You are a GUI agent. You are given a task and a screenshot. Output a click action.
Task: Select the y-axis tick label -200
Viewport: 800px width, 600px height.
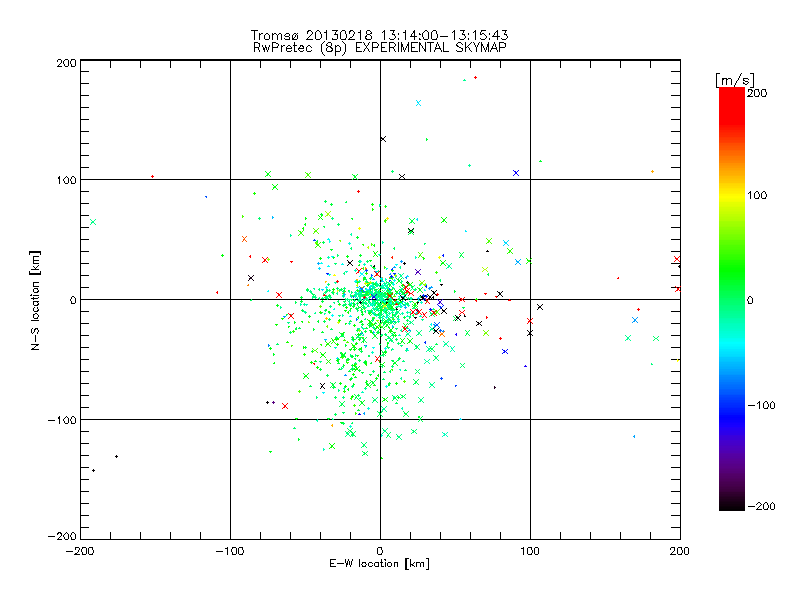click(62, 536)
